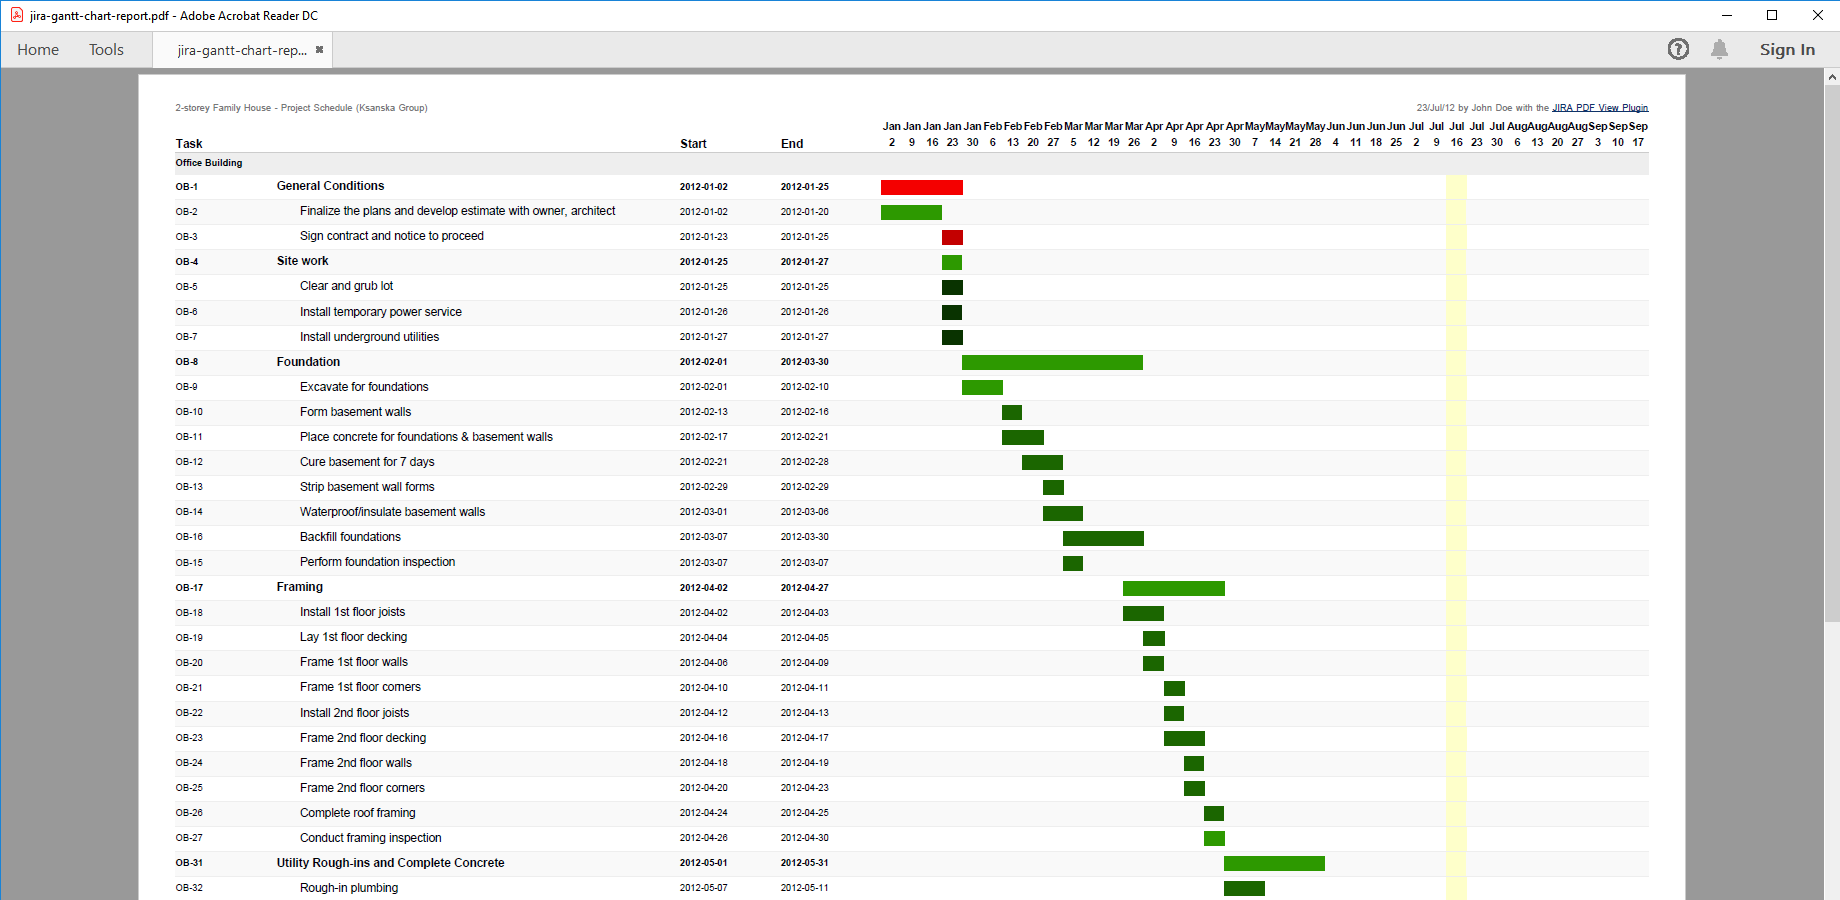
Task: Click the task Sign contract and notice to proceed
Action: click(x=391, y=236)
